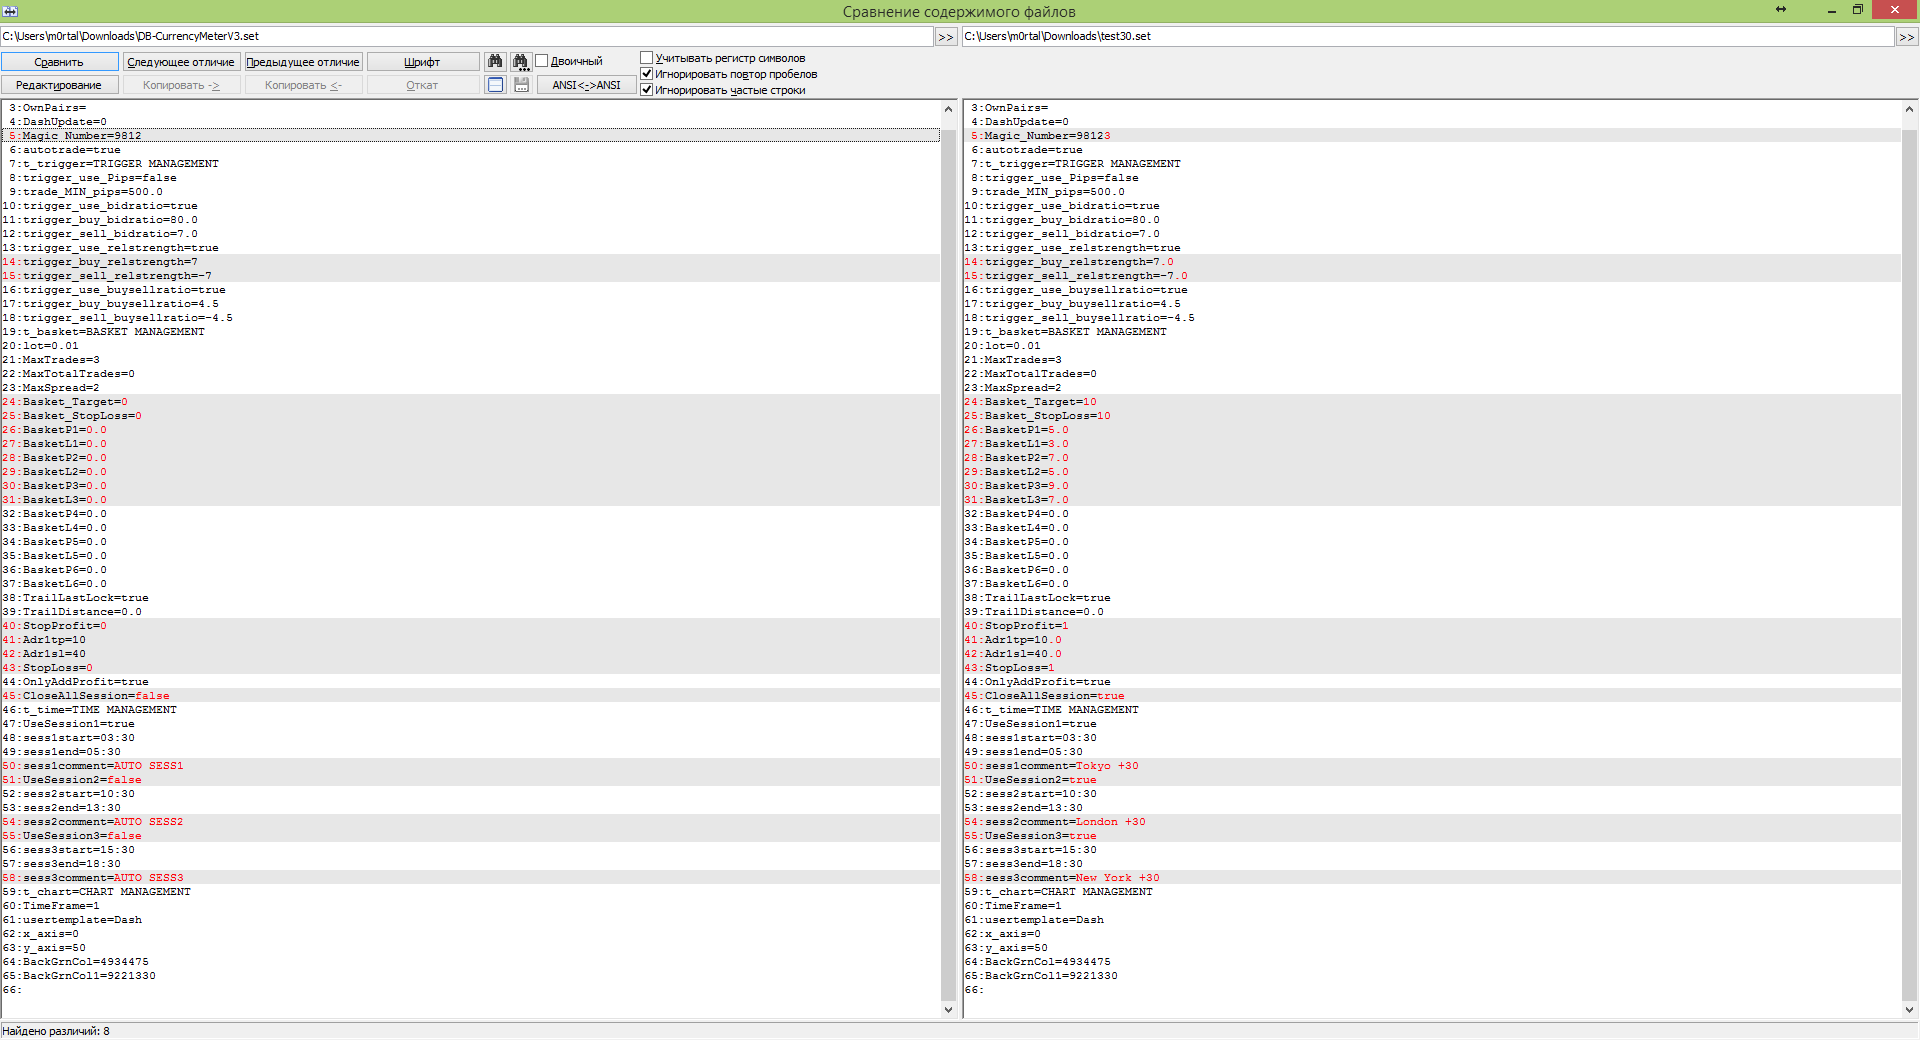Click the ANSI<->ANSI encoding button
This screenshot has height=1040, width=1920.
[x=587, y=85]
